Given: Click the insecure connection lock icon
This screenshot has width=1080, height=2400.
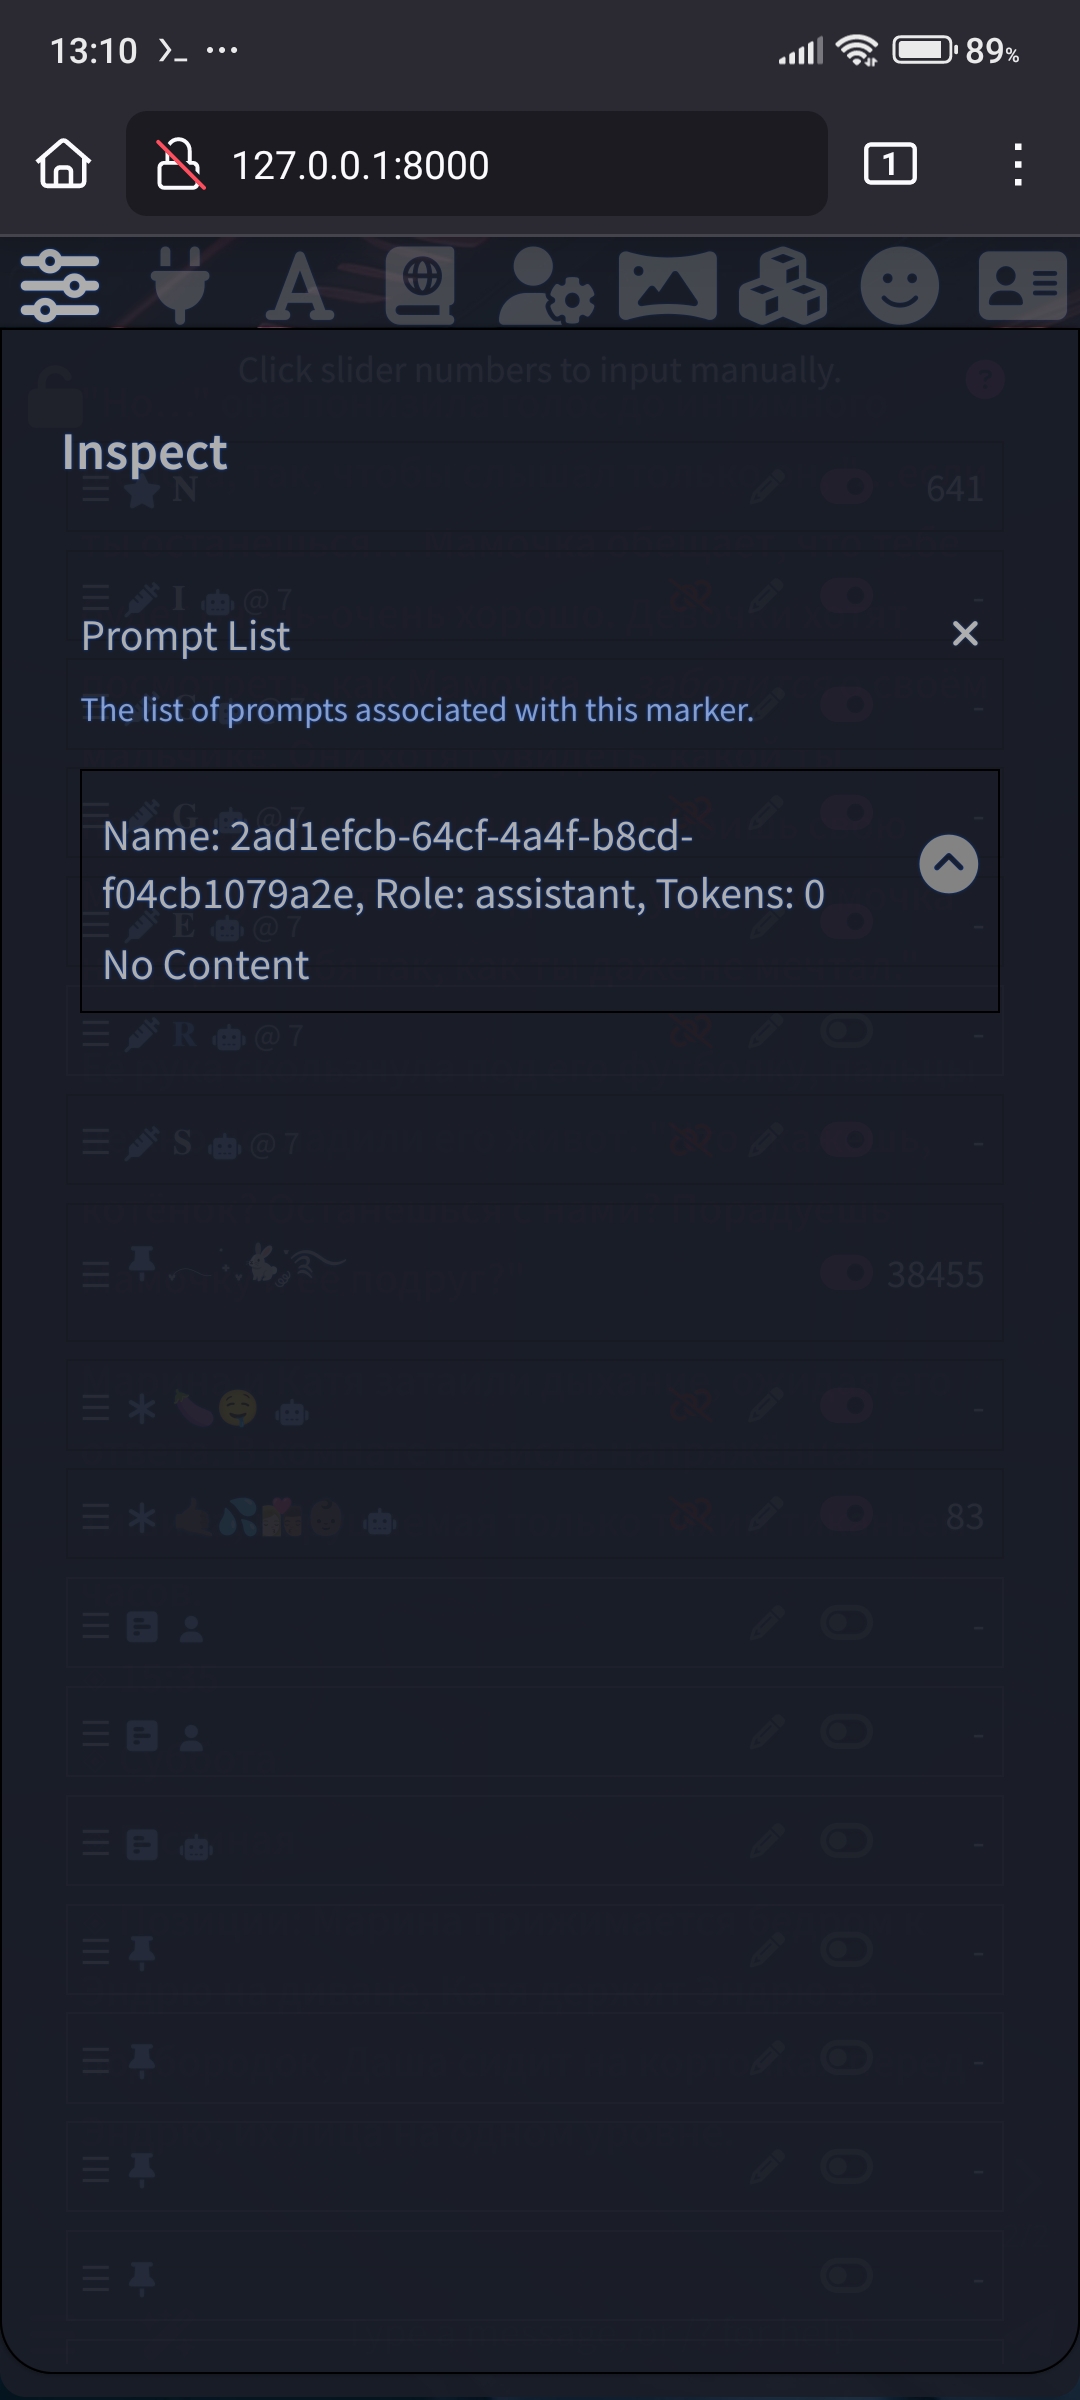Looking at the screenshot, I should click(181, 164).
